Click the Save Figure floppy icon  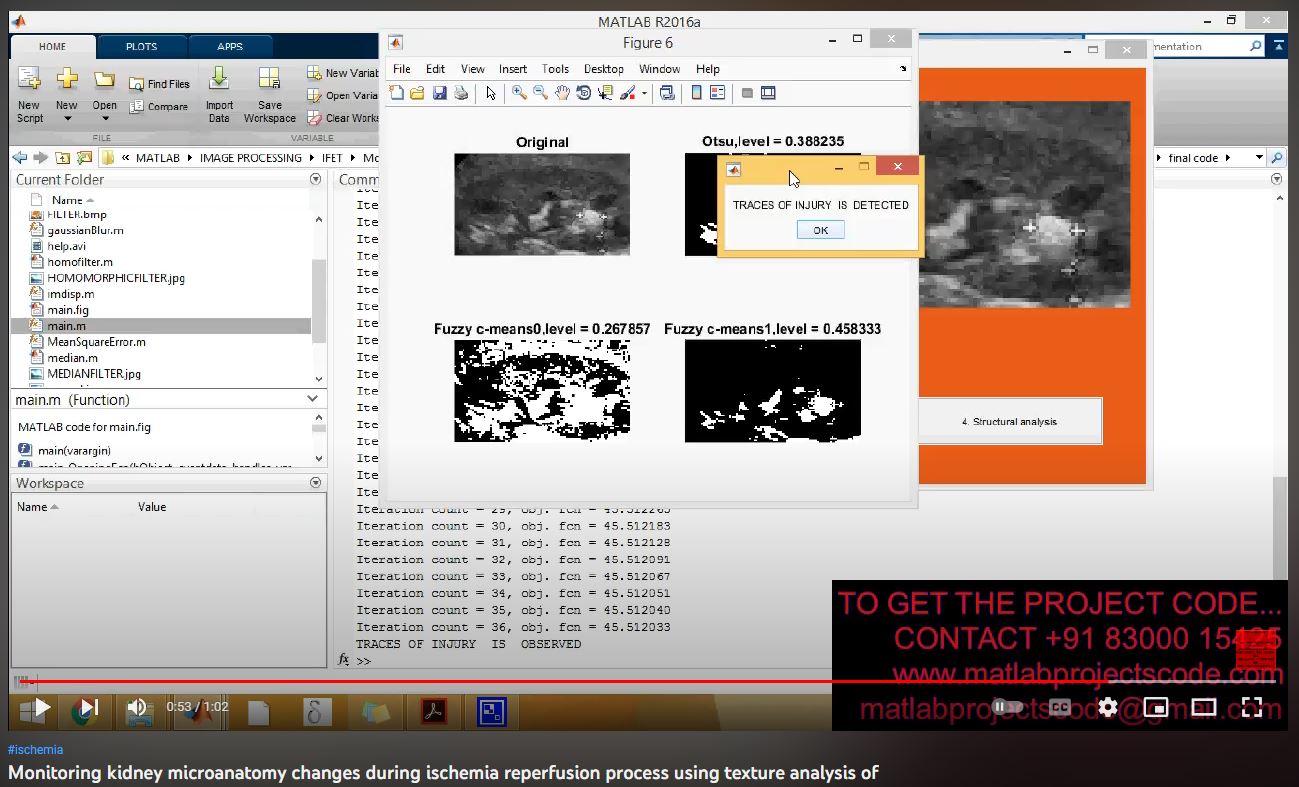click(439, 93)
